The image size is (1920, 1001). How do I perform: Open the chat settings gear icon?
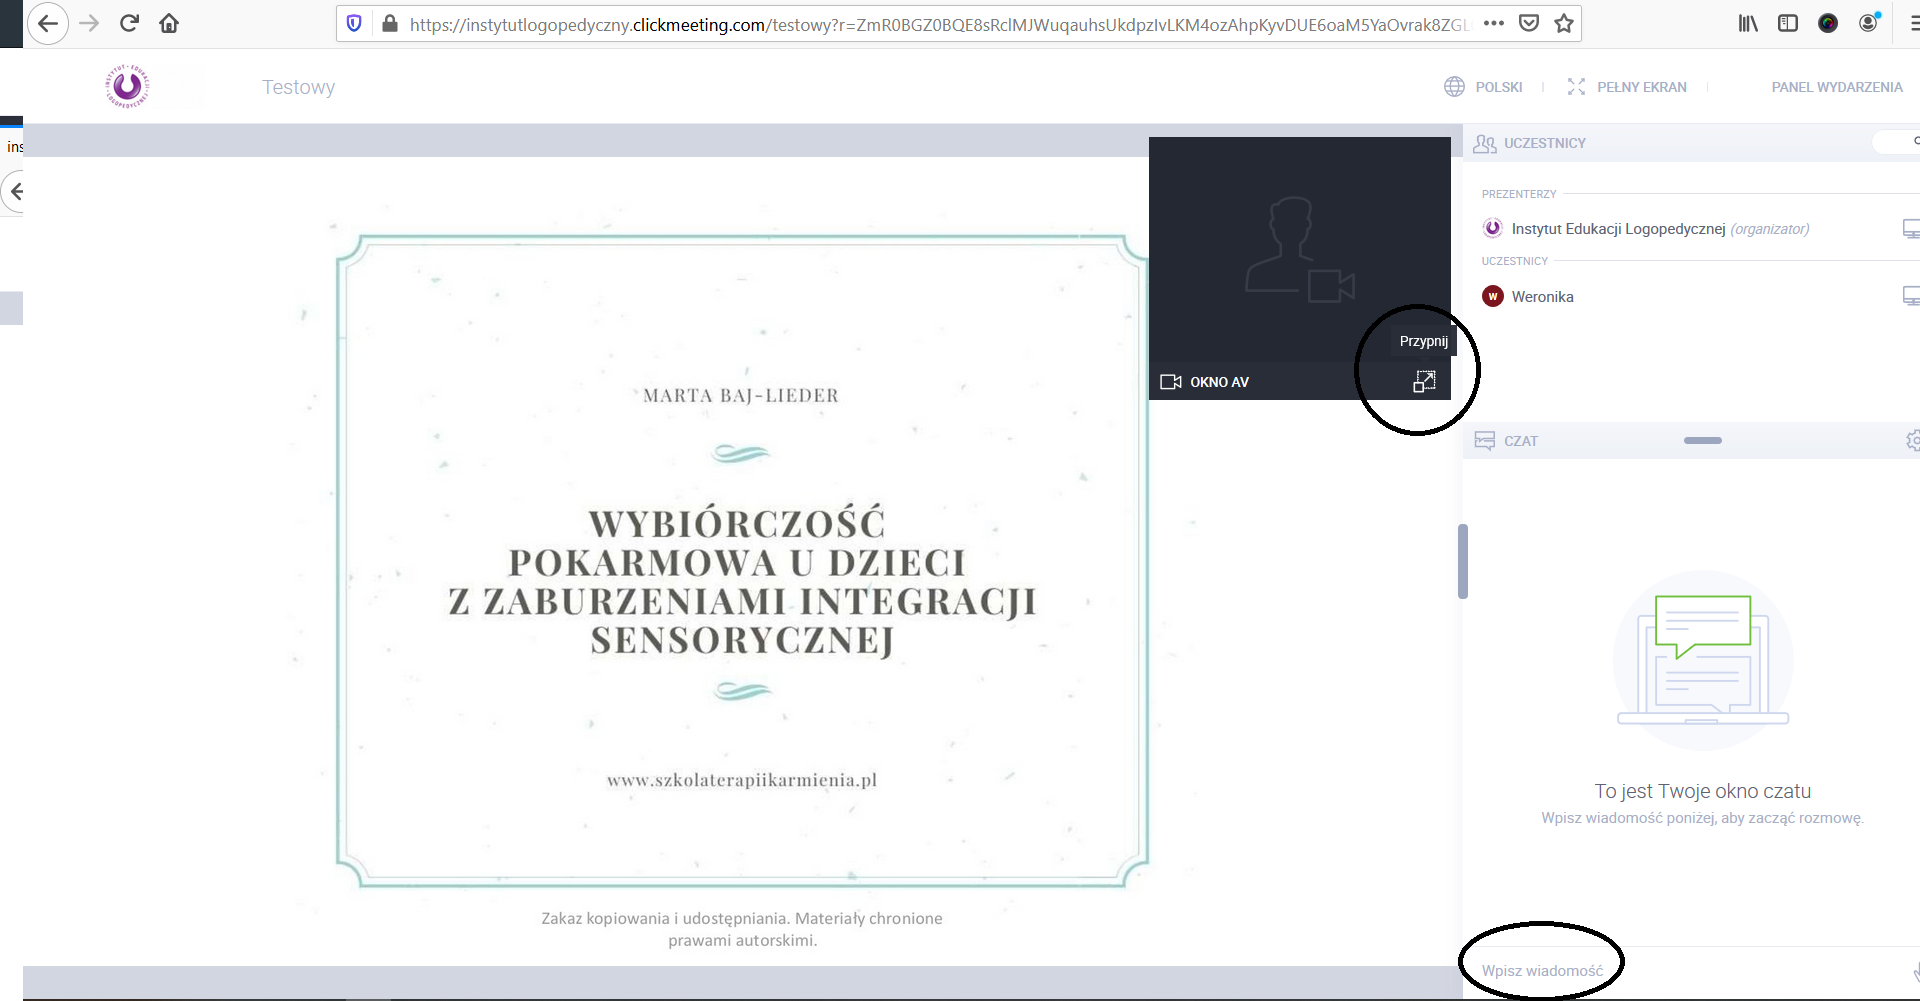tap(1912, 440)
